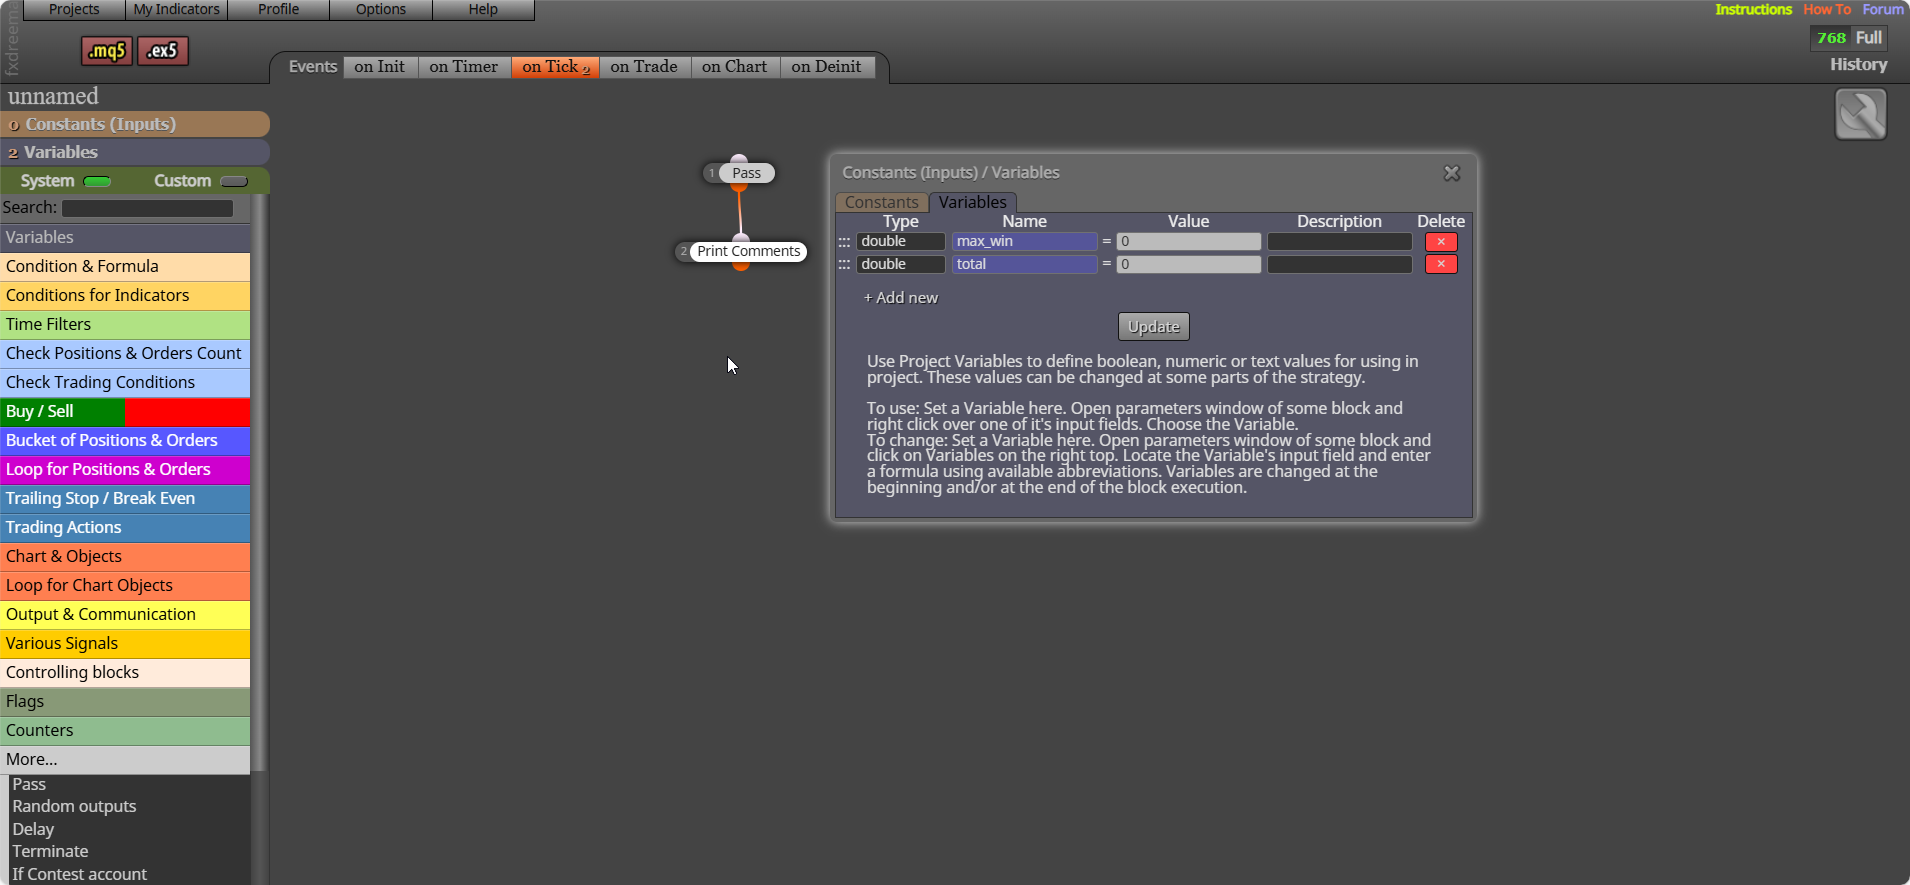Grab drag handle of total row
Viewport: 1910px width, 885px height.
click(844, 264)
